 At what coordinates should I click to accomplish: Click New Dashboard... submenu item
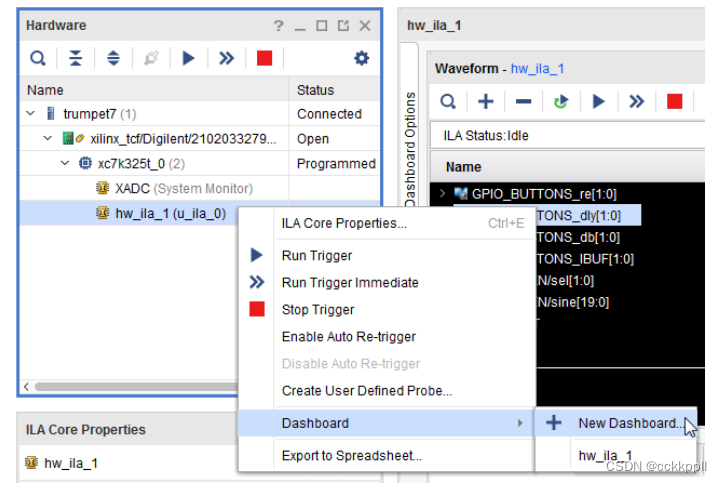point(616,423)
